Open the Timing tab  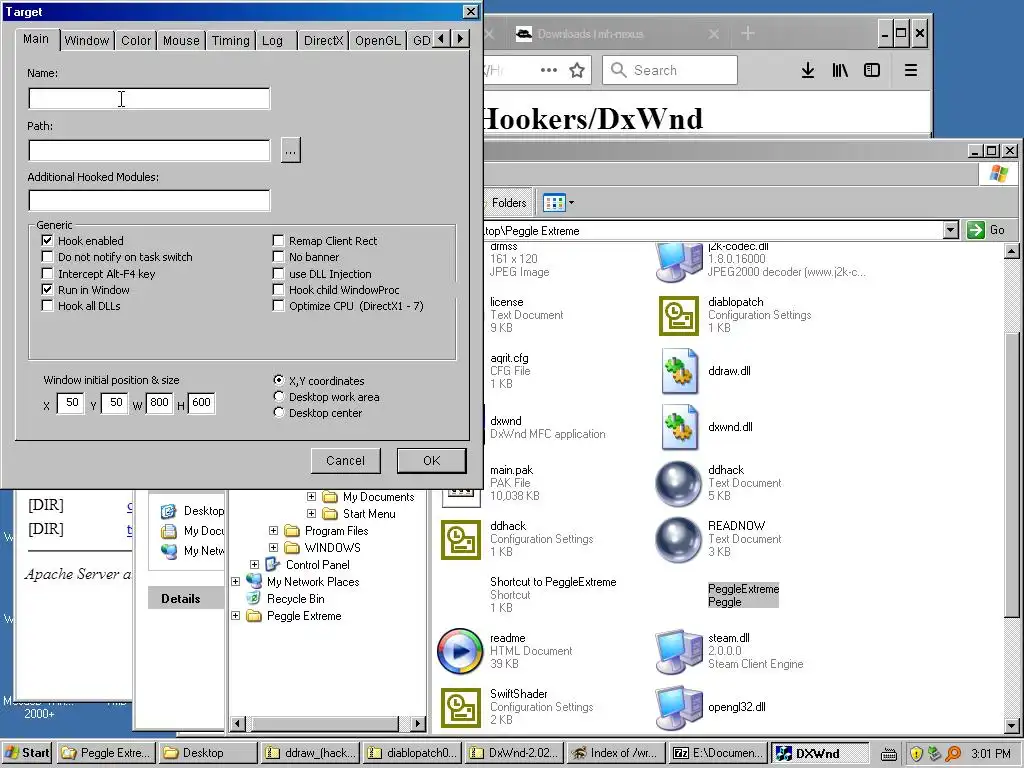coord(231,40)
